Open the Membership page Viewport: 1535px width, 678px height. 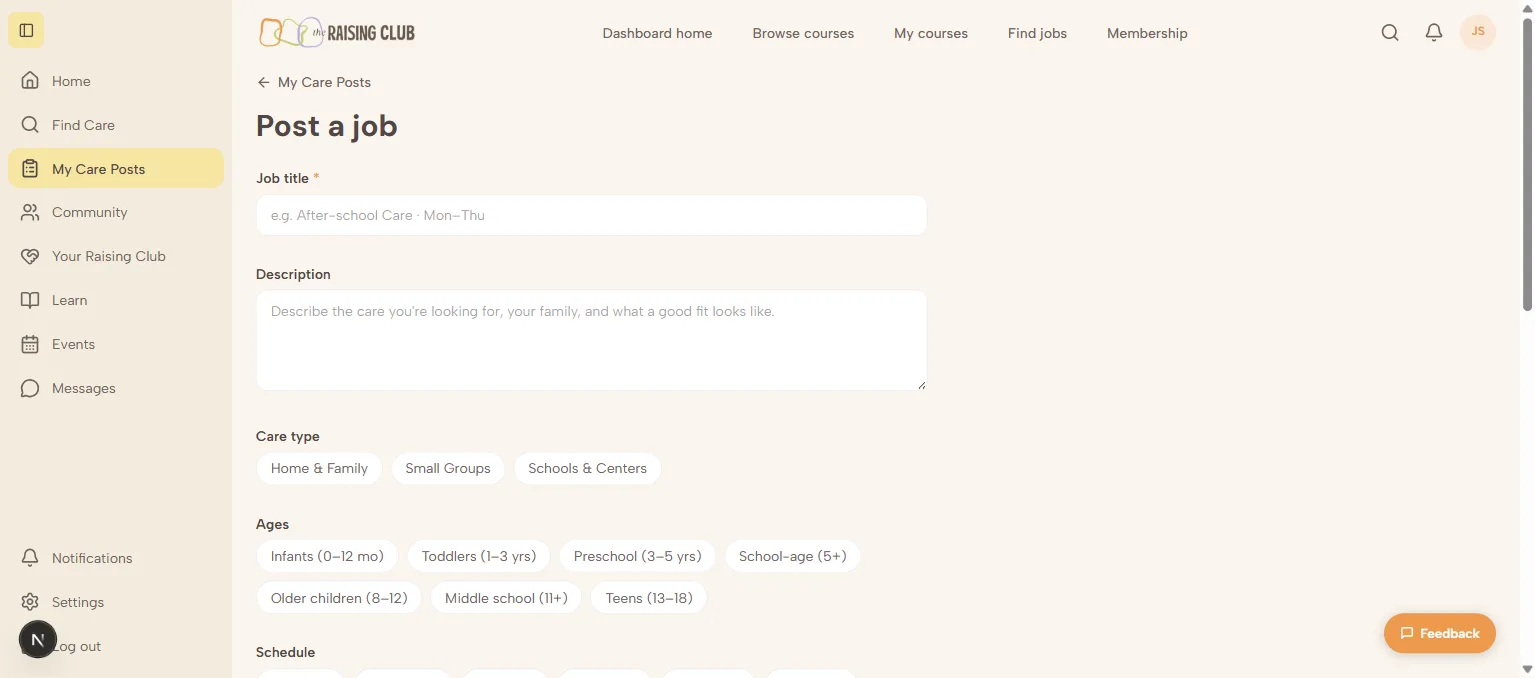(x=1147, y=33)
